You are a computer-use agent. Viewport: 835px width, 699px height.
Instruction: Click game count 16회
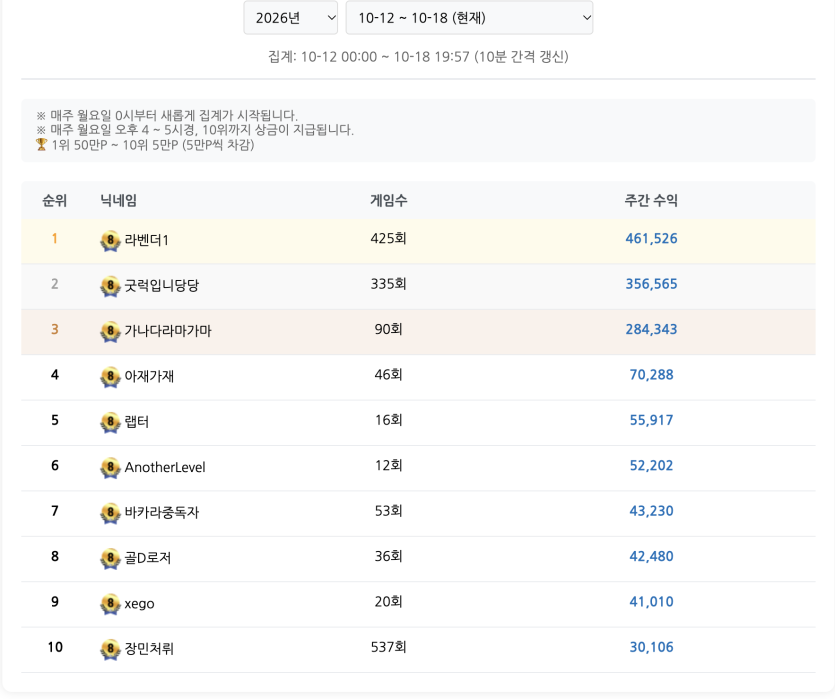(x=389, y=420)
